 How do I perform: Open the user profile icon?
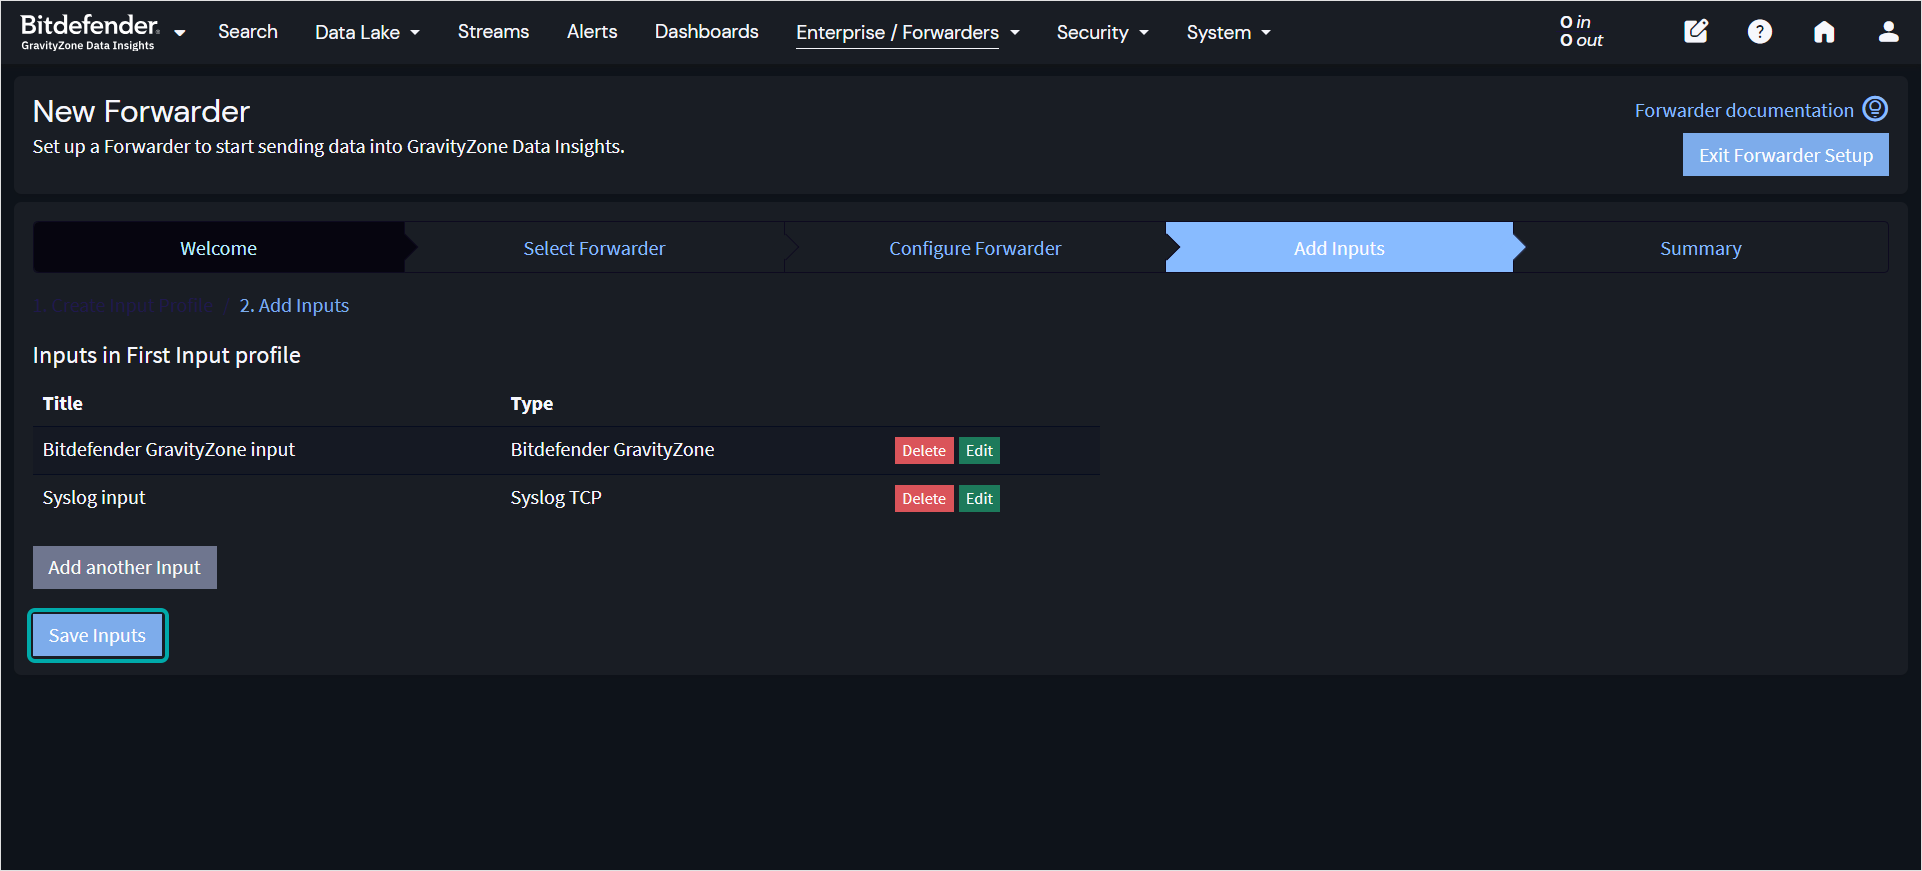point(1888,32)
